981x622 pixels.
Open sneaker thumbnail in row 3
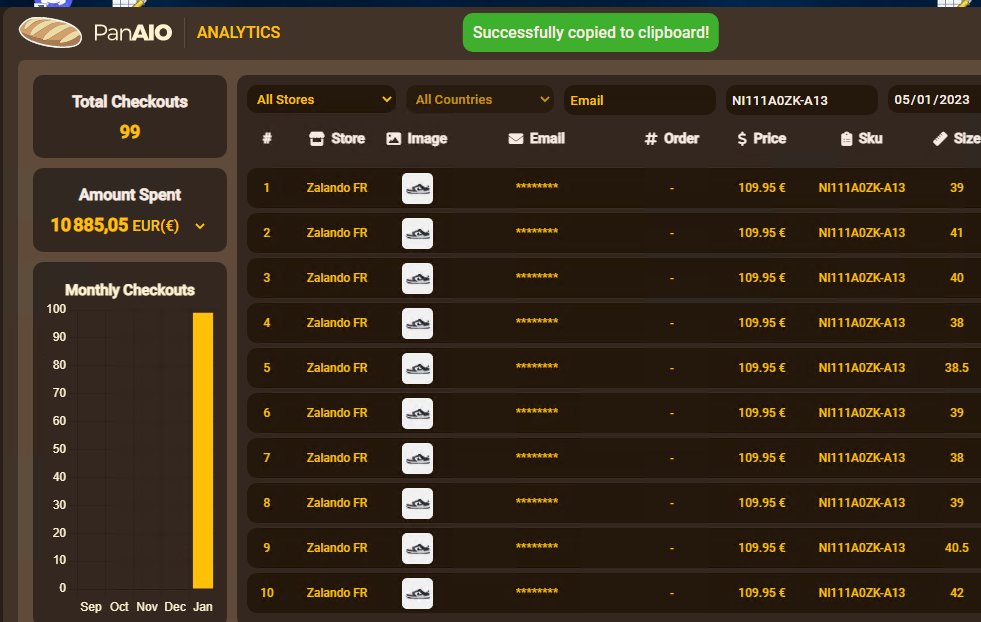click(x=417, y=278)
